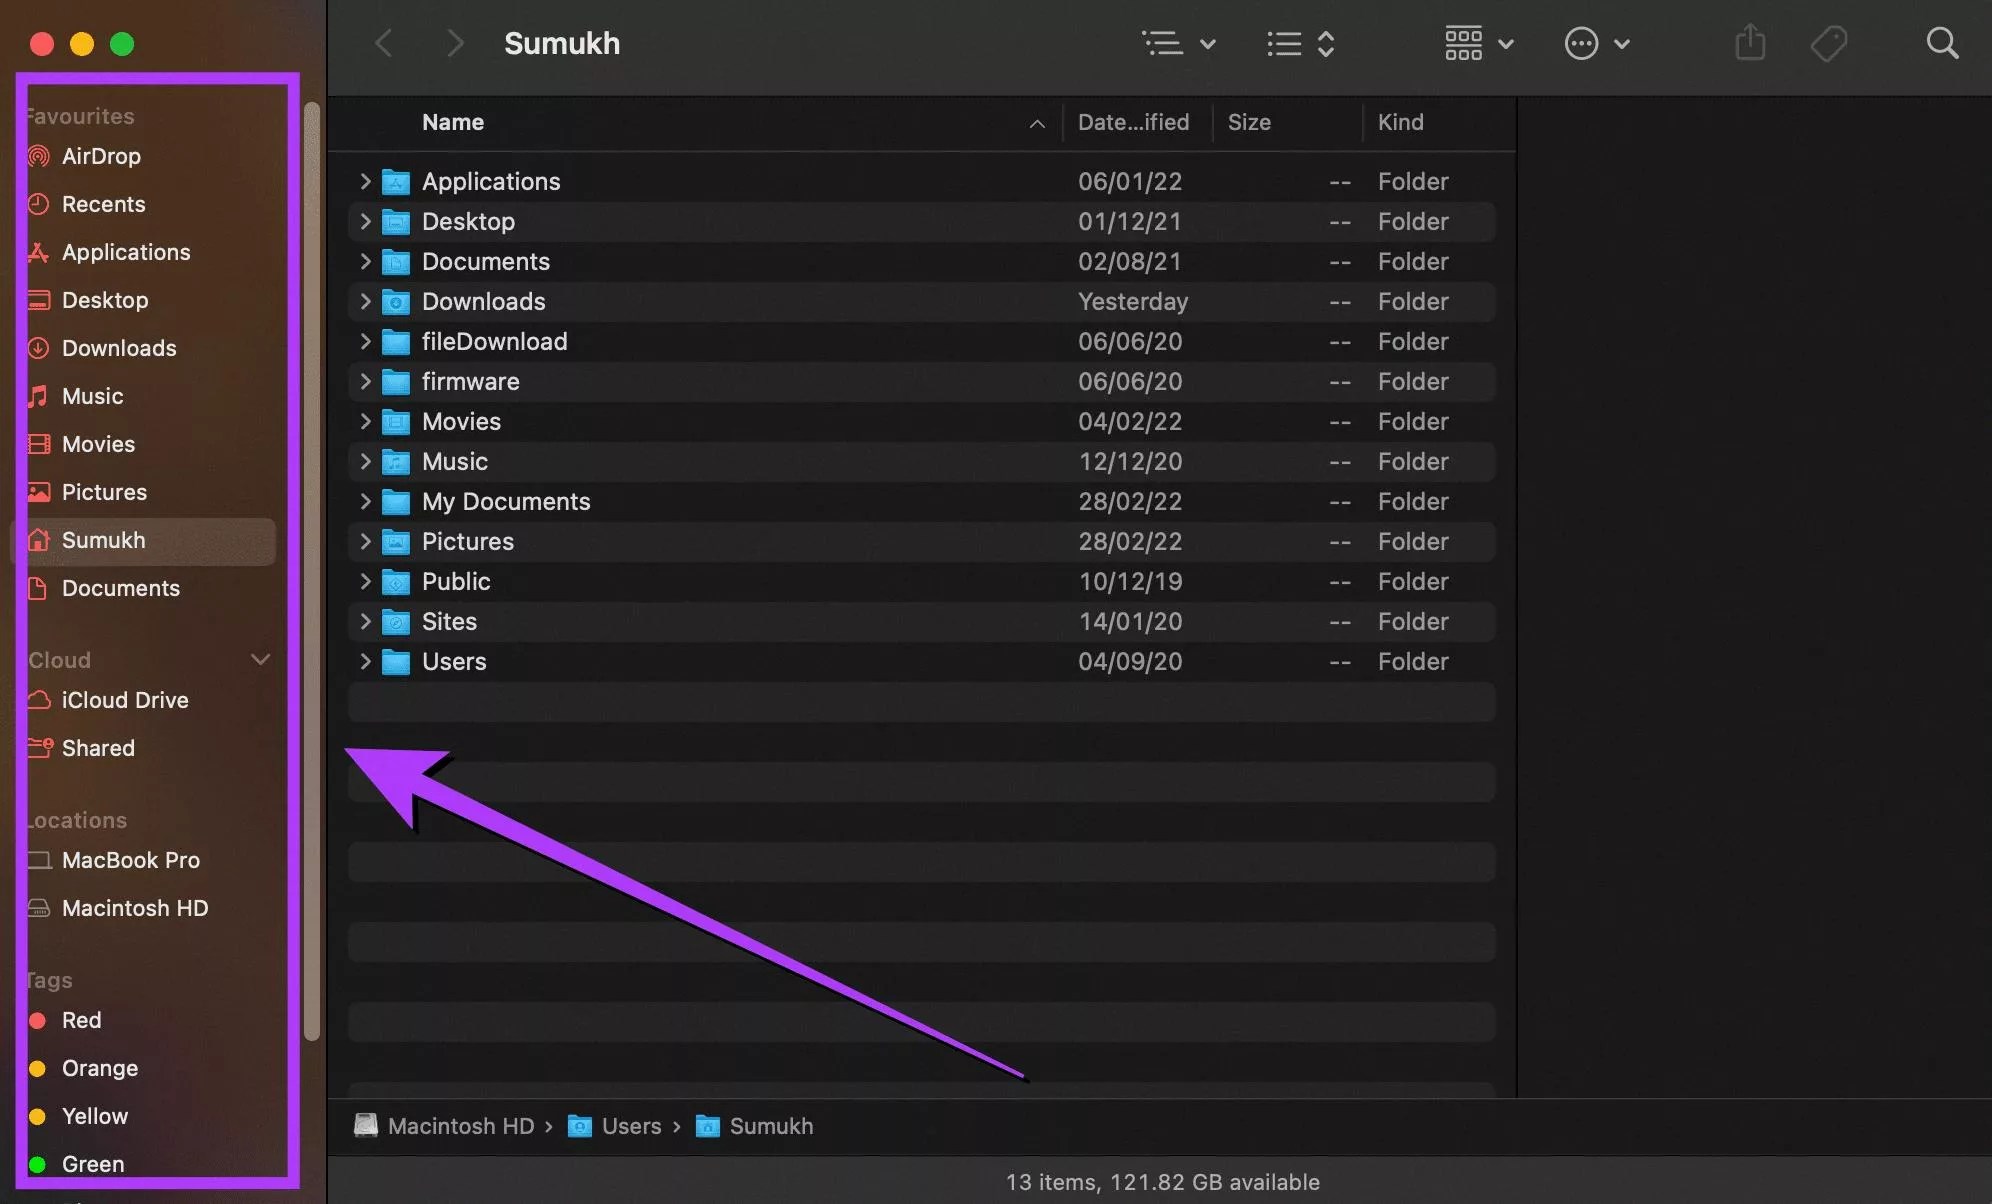Open the more options ellipsis menu

click(x=1596, y=43)
